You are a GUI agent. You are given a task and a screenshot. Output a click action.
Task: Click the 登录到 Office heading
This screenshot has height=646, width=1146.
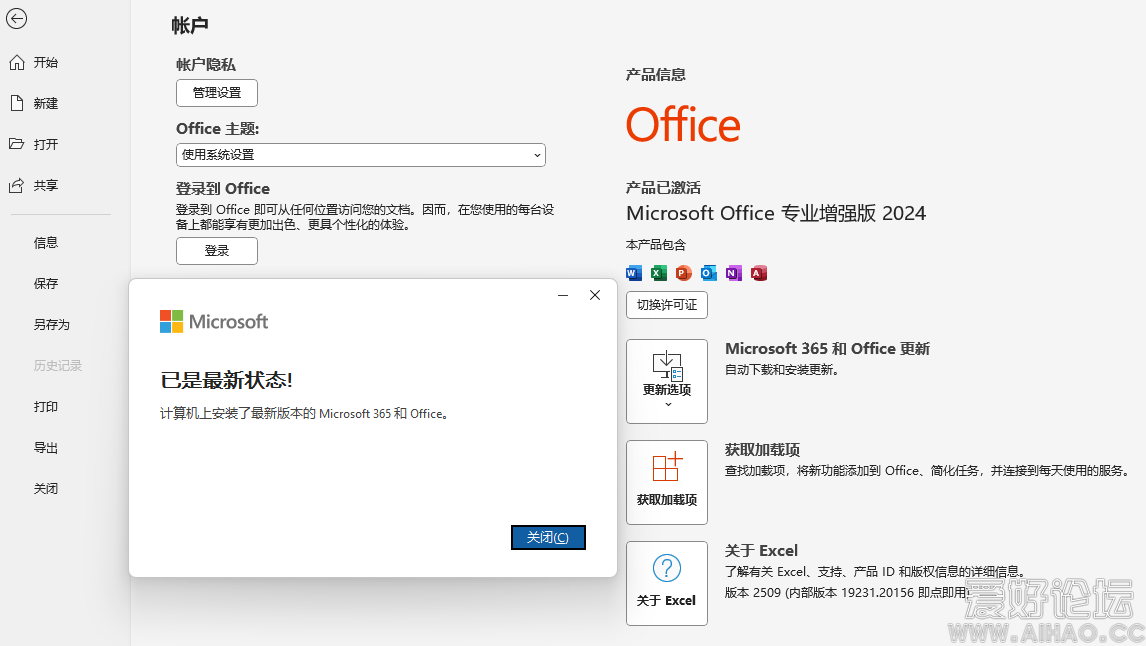point(223,189)
